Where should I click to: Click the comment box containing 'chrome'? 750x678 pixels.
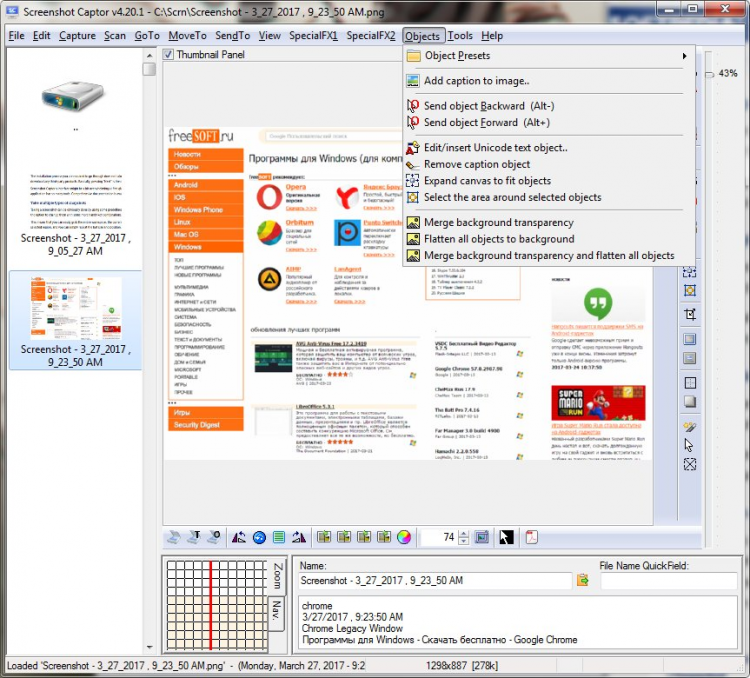click(518, 622)
